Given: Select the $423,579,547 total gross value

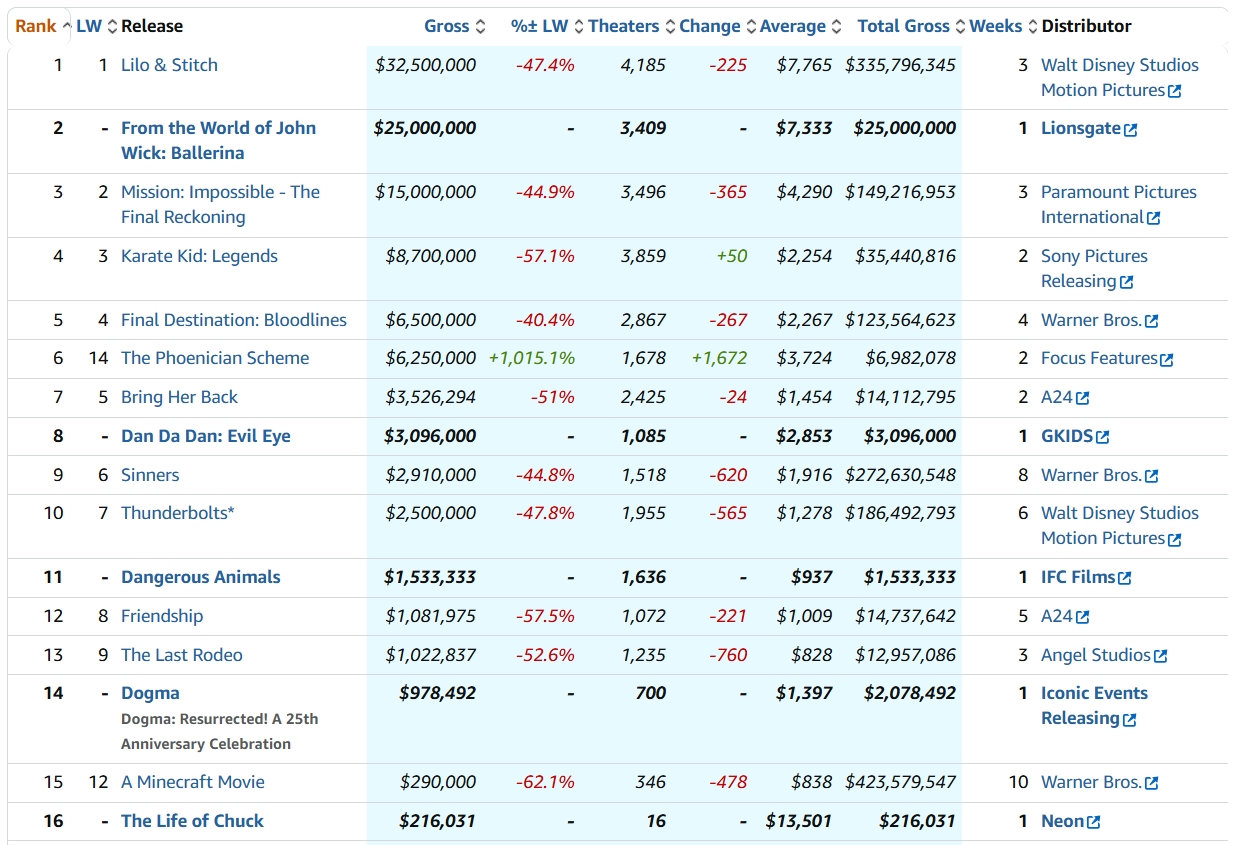Looking at the screenshot, I should (x=901, y=782).
